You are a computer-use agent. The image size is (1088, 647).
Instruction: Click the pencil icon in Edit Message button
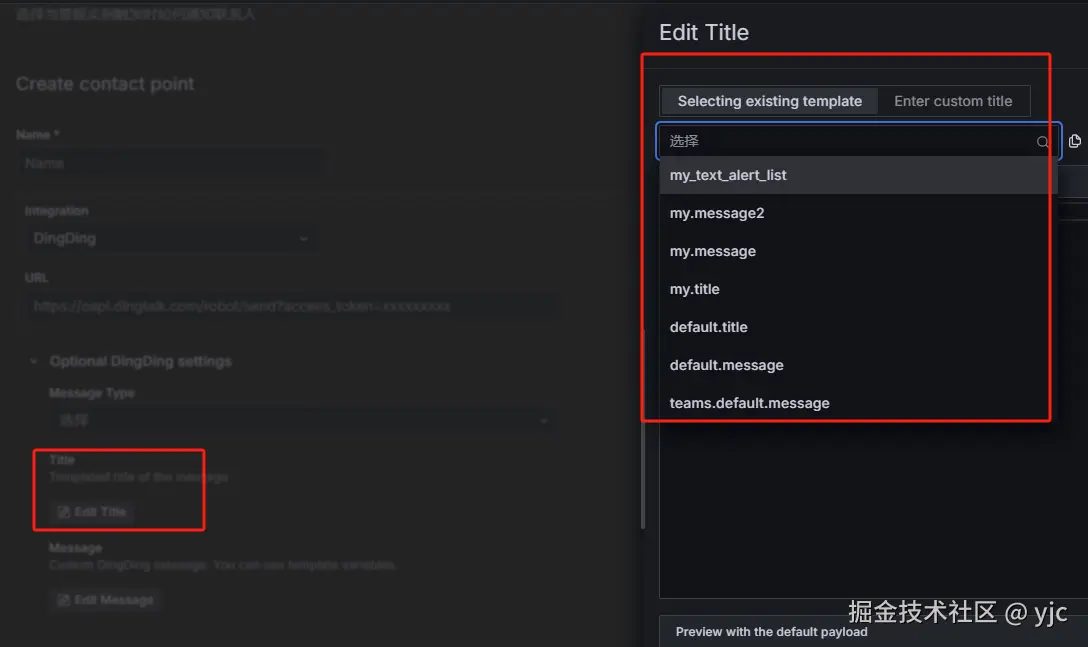64,600
